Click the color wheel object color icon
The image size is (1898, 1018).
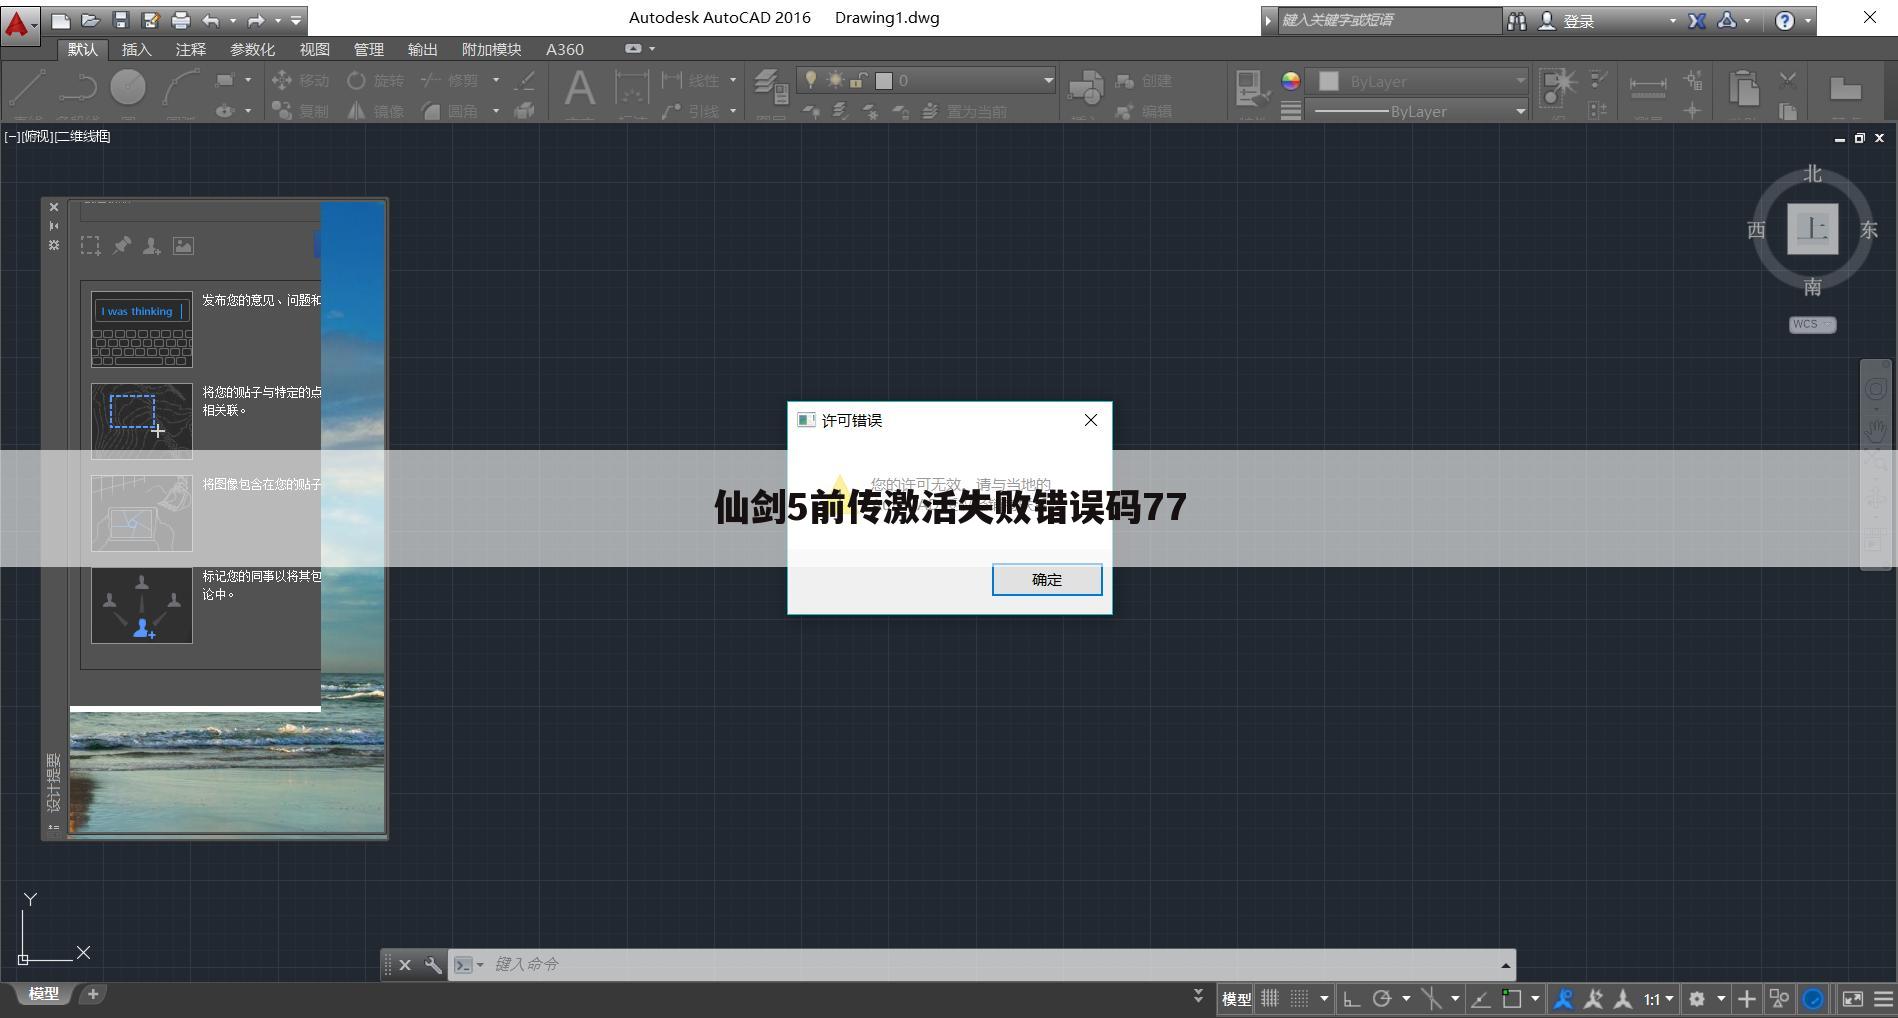pyautogui.click(x=1291, y=81)
